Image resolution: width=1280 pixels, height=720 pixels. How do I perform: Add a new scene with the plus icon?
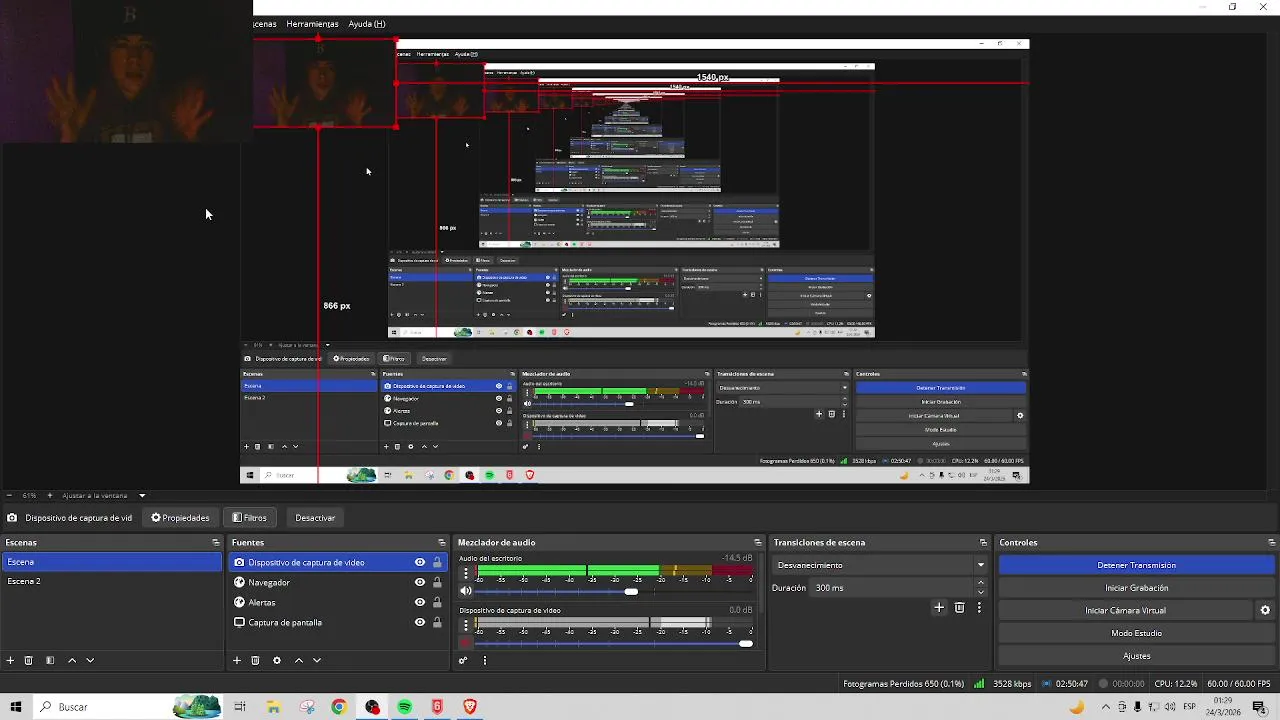pyautogui.click(x=10, y=660)
